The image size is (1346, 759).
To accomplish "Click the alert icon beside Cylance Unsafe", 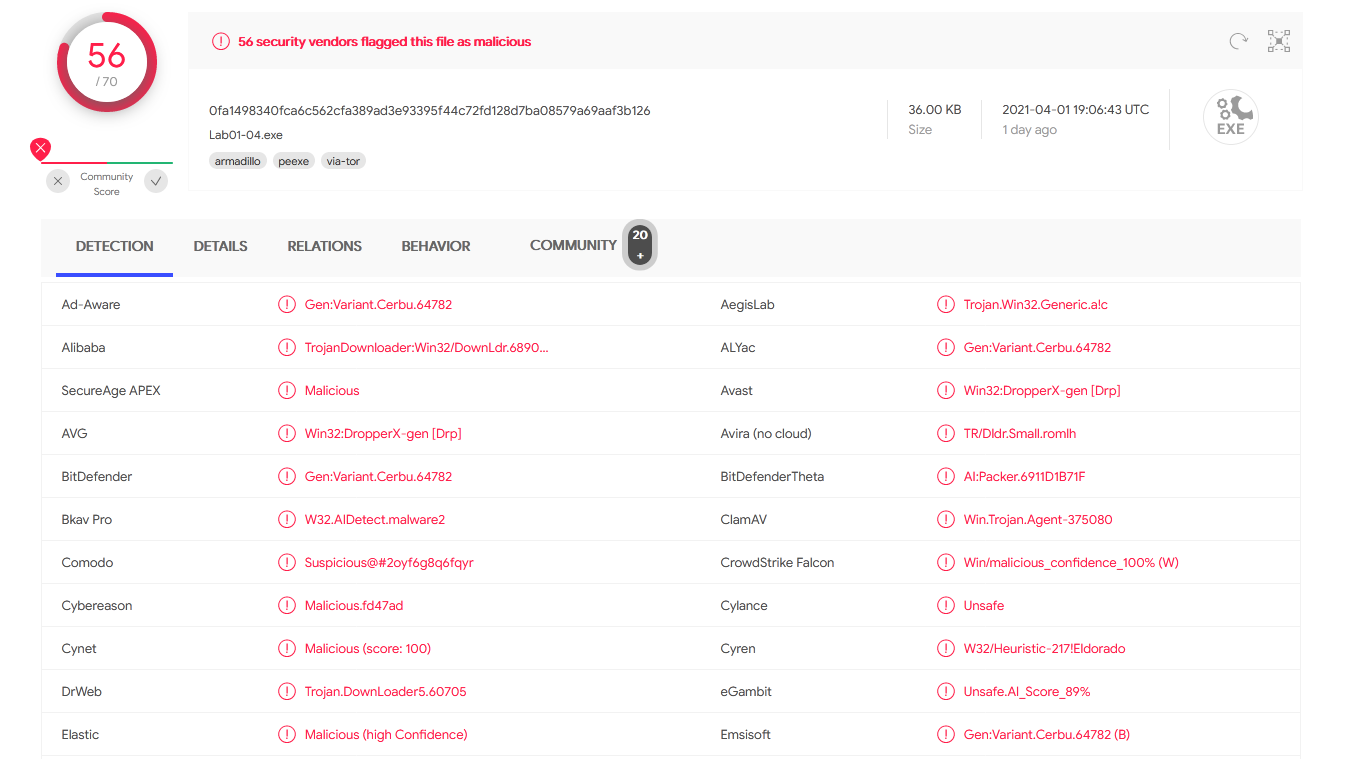I will coord(945,606).
